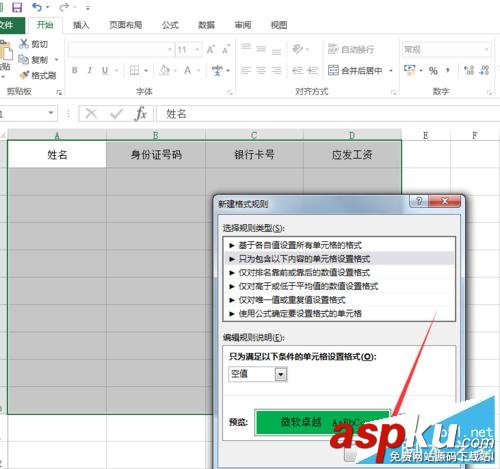Confirm the formula bar entry
The width and height of the screenshot is (500, 469).
click(x=116, y=114)
